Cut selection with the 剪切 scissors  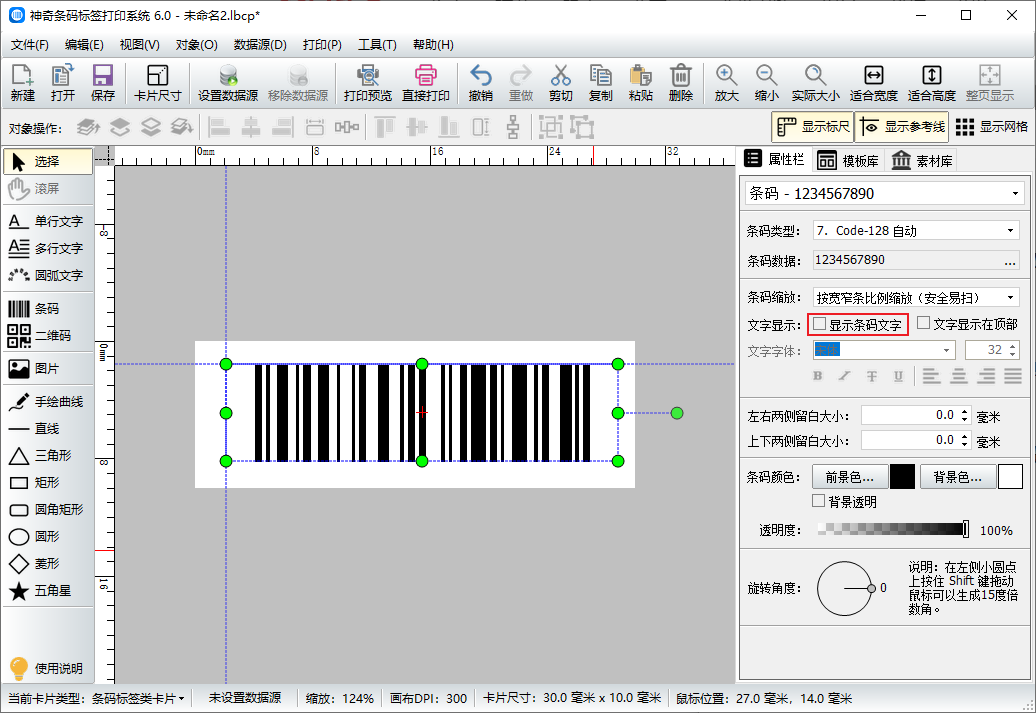tap(560, 83)
